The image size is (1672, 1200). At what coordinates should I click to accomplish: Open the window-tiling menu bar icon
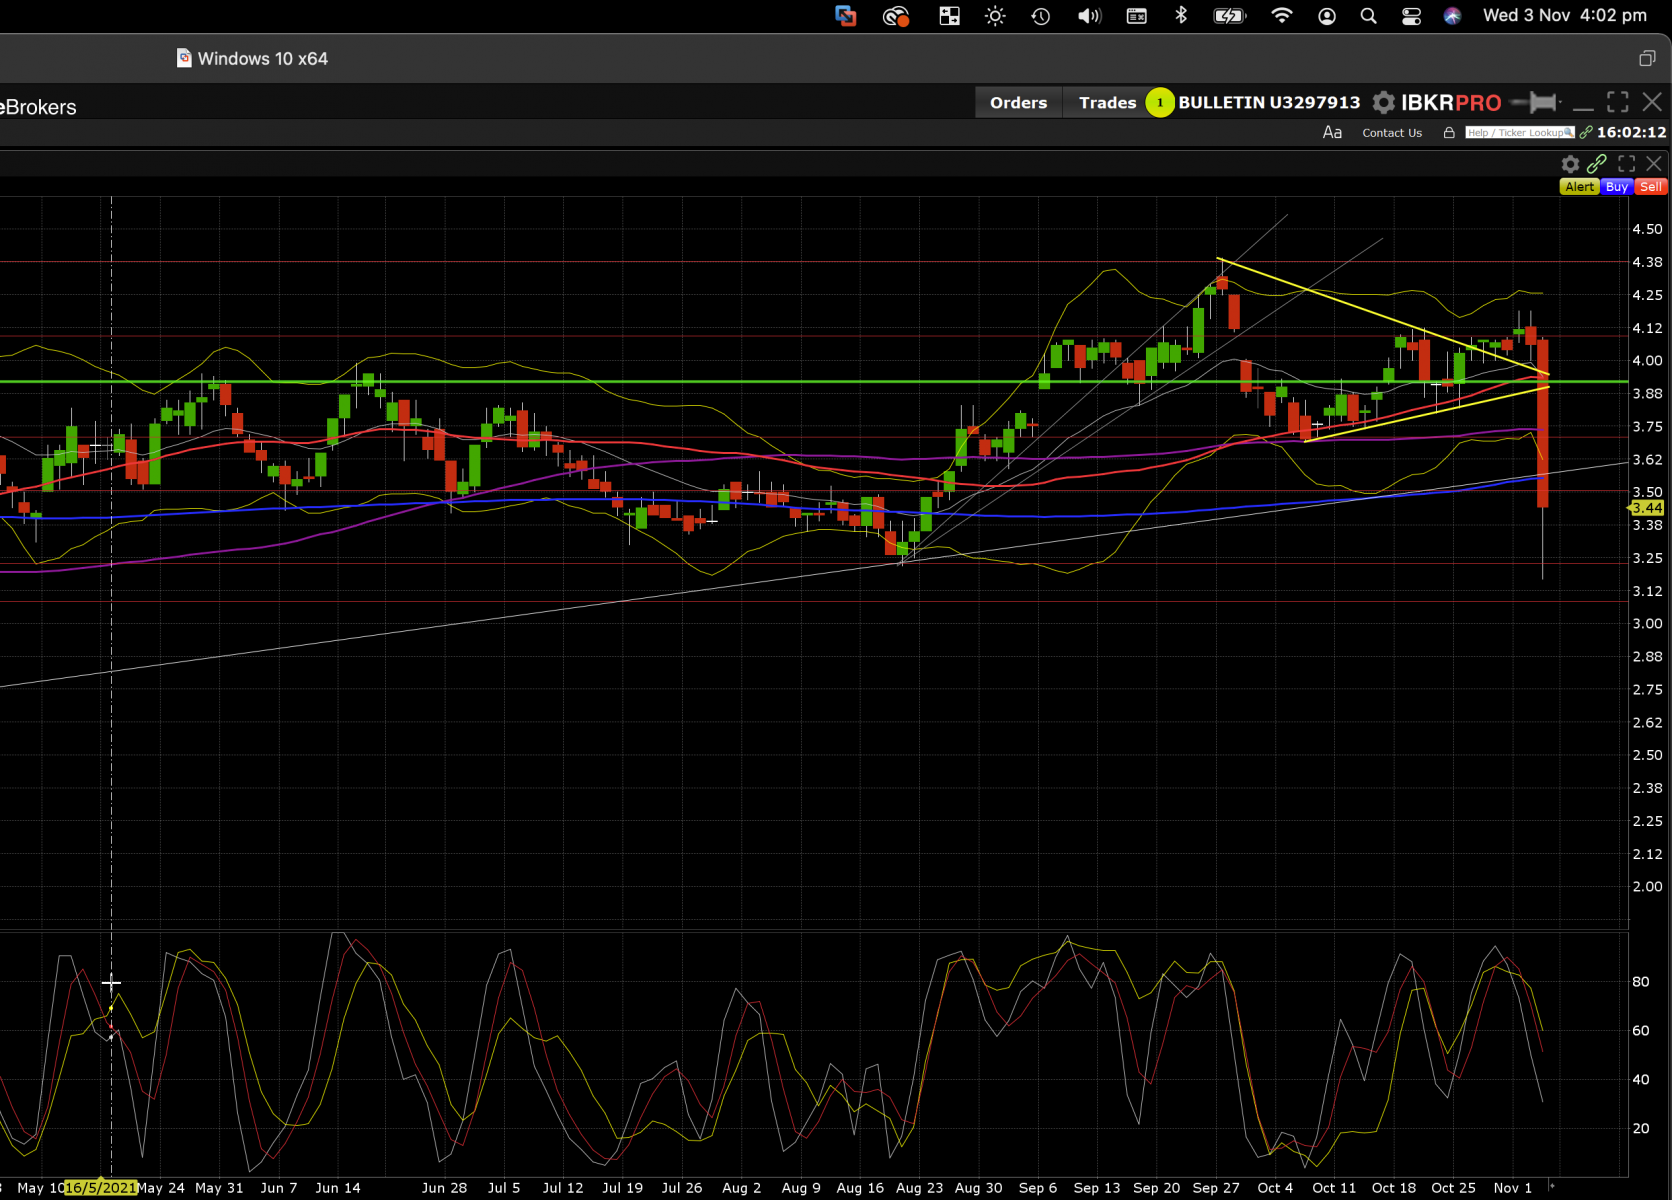pos(949,16)
